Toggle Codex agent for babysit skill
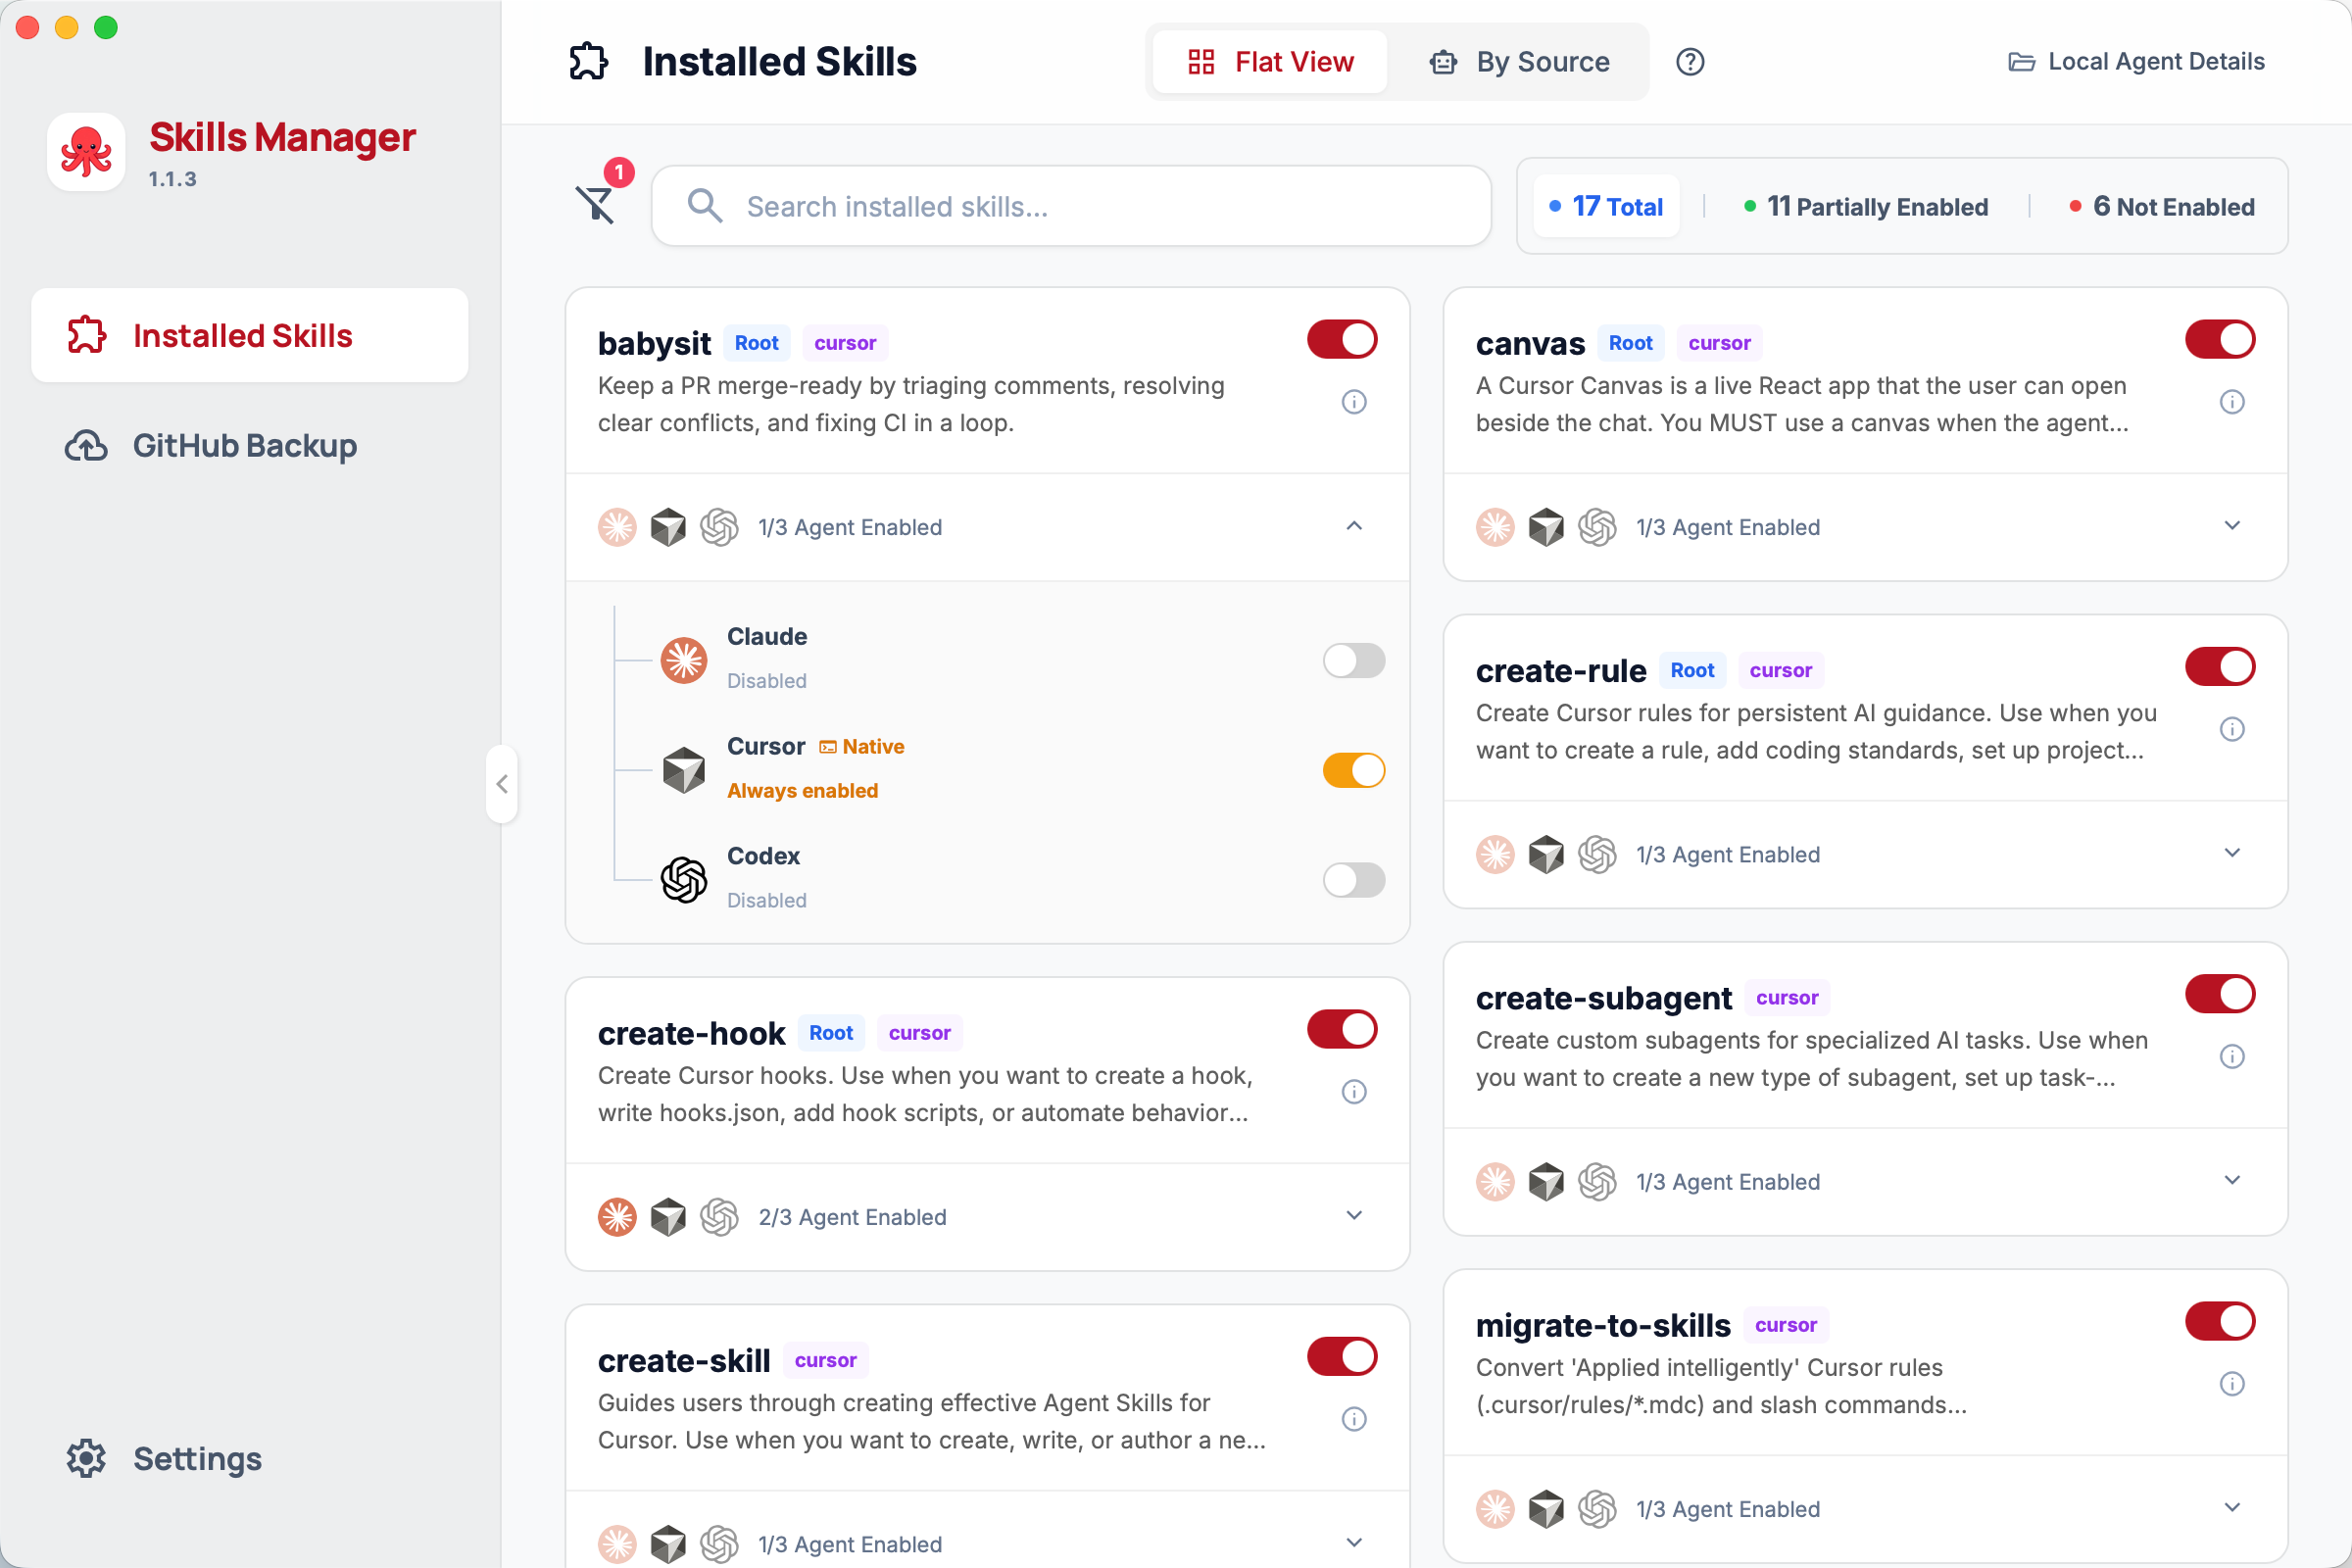The image size is (2352, 1568). tap(1353, 880)
